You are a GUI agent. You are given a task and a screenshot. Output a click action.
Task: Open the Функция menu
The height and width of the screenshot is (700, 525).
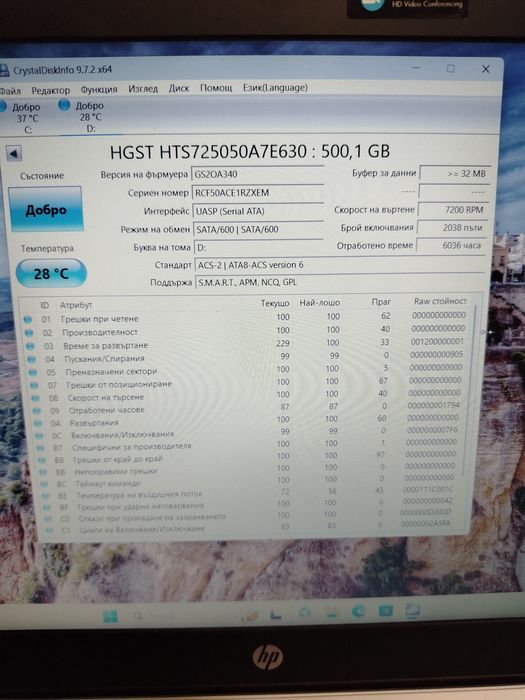click(x=99, y=89)
